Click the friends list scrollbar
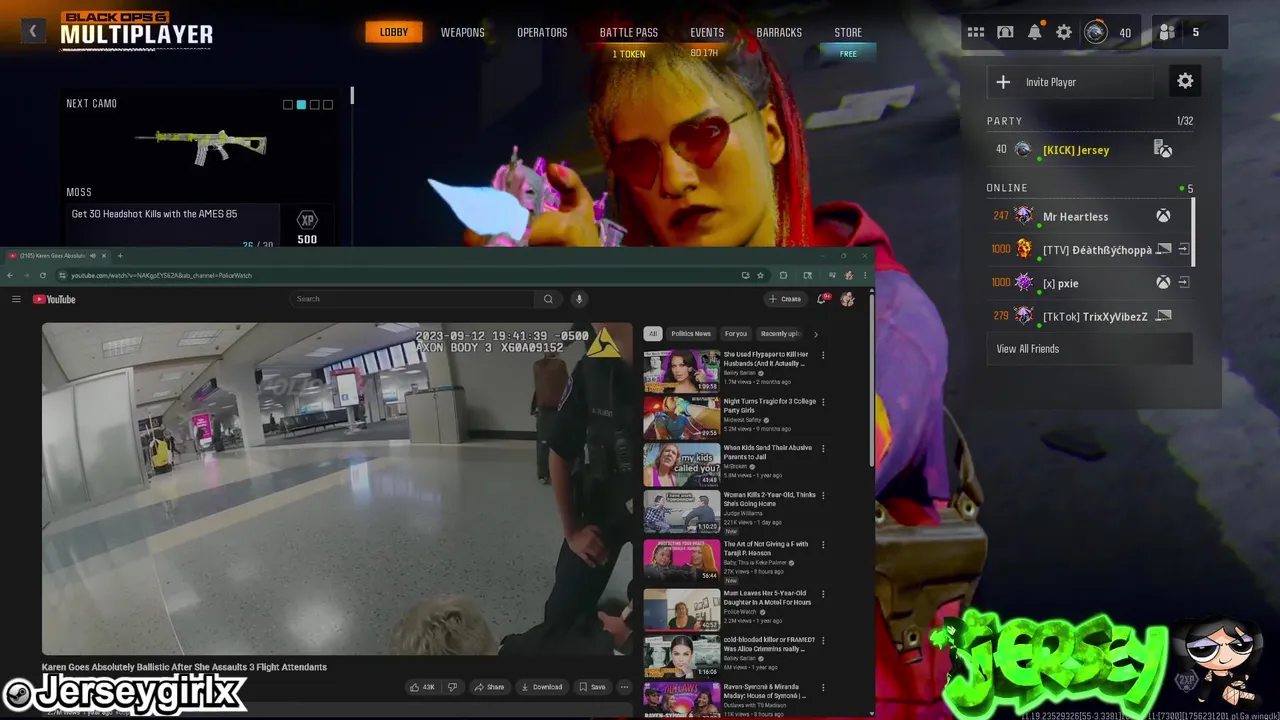The height and width of the screenshot is (720, 1280). click(x=1194, y=232)
